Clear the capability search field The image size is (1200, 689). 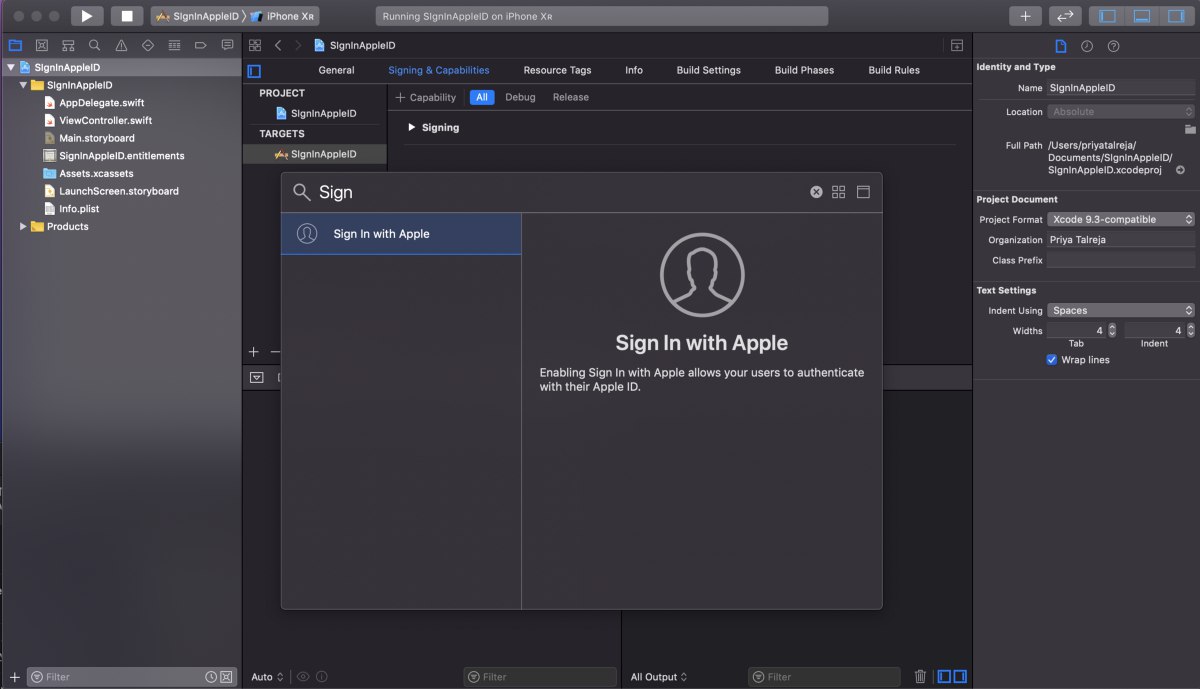(816, 192)
